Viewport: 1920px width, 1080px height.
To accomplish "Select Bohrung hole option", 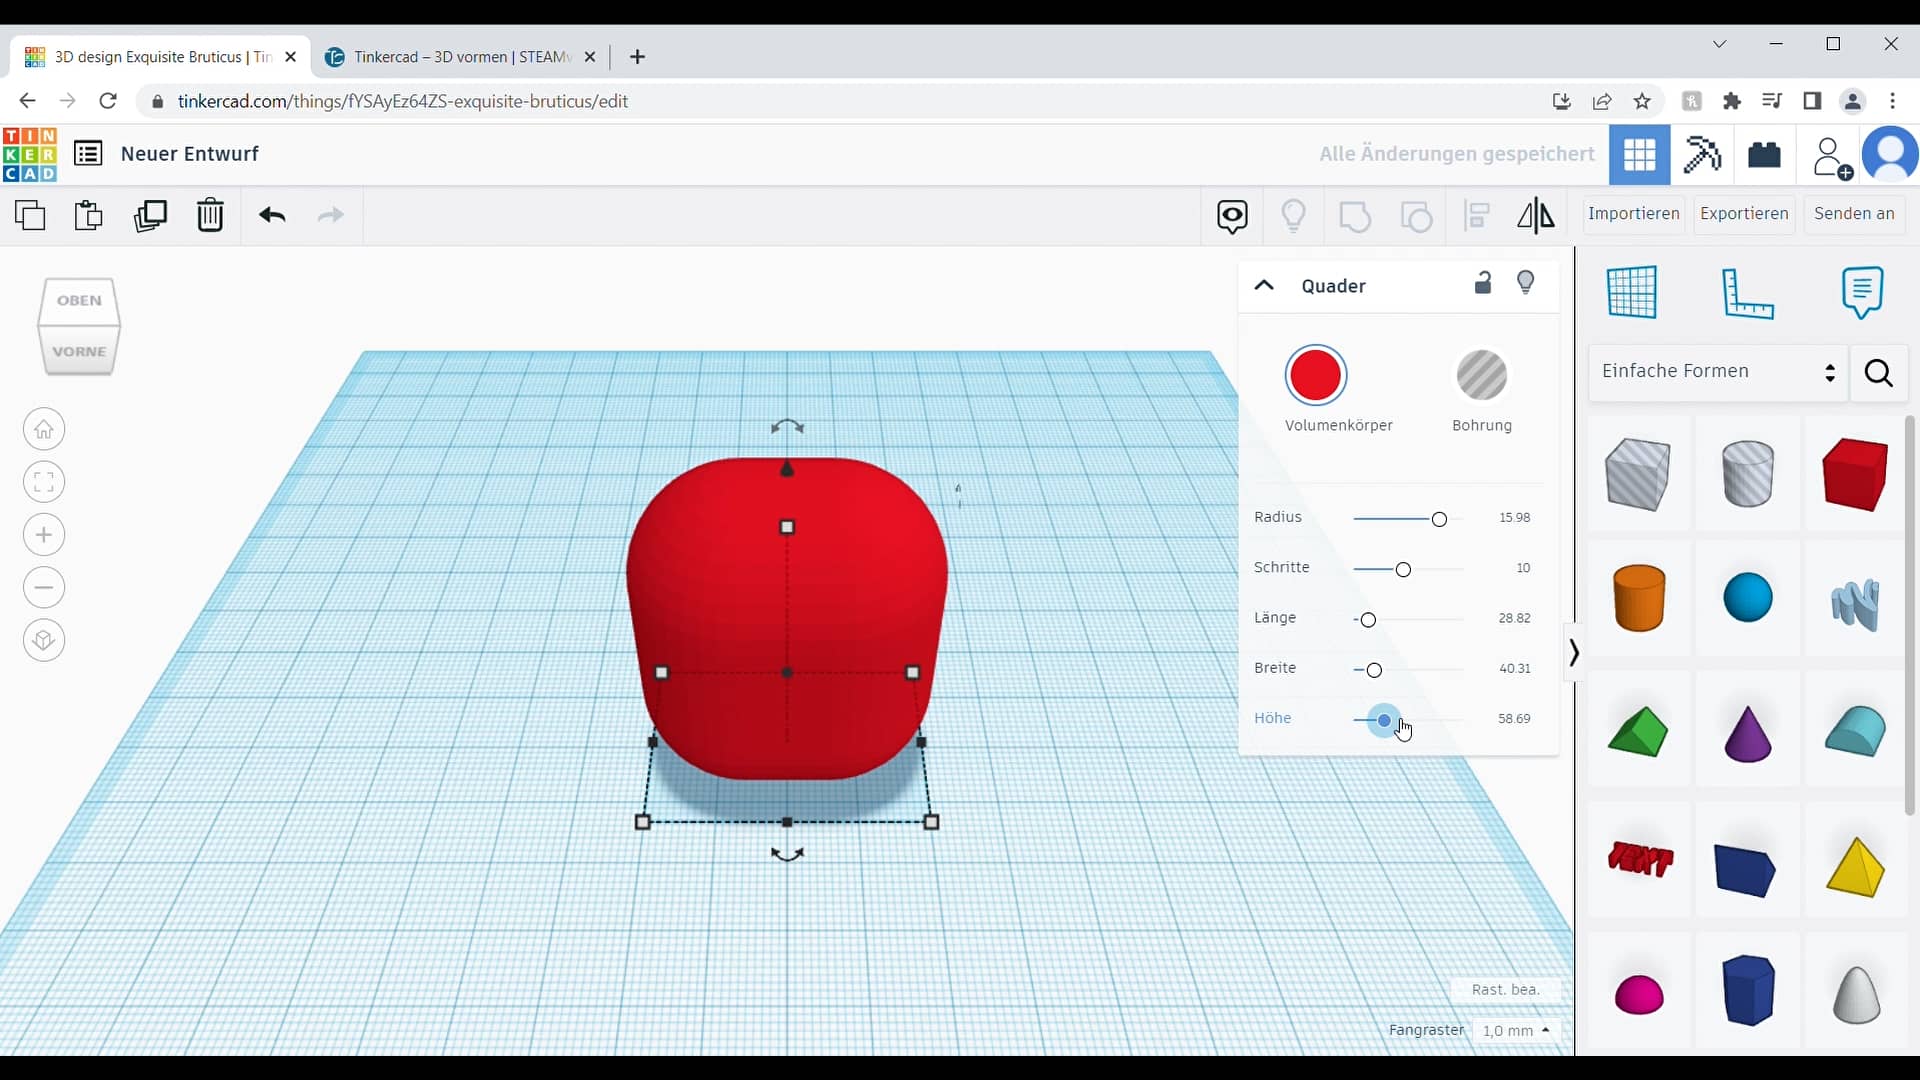I will [x=1482, y=376].
